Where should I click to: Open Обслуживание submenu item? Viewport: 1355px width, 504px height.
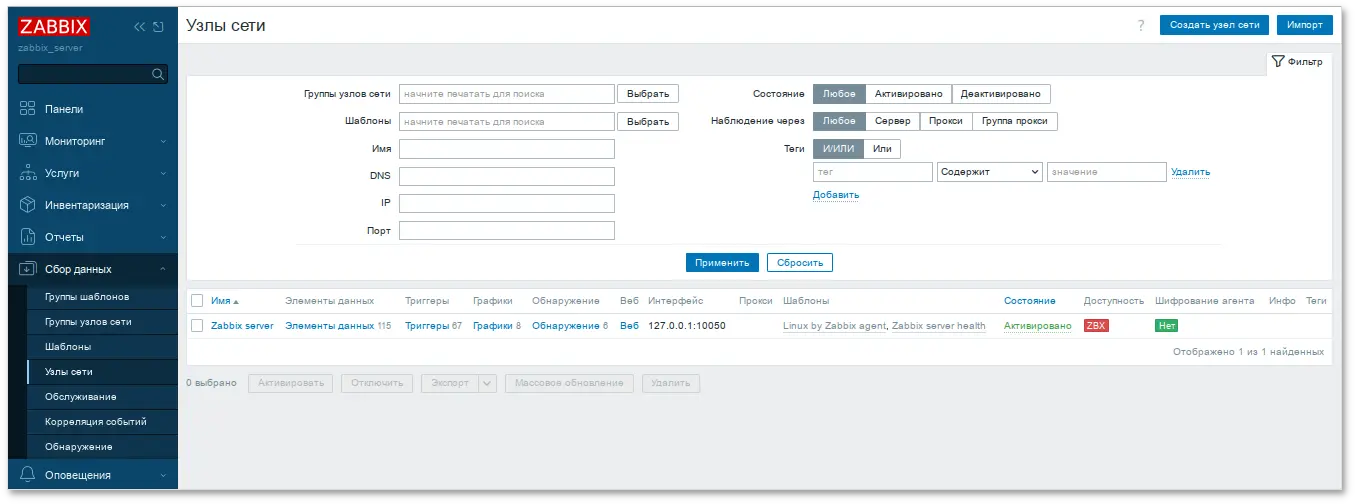pos(81,397)
